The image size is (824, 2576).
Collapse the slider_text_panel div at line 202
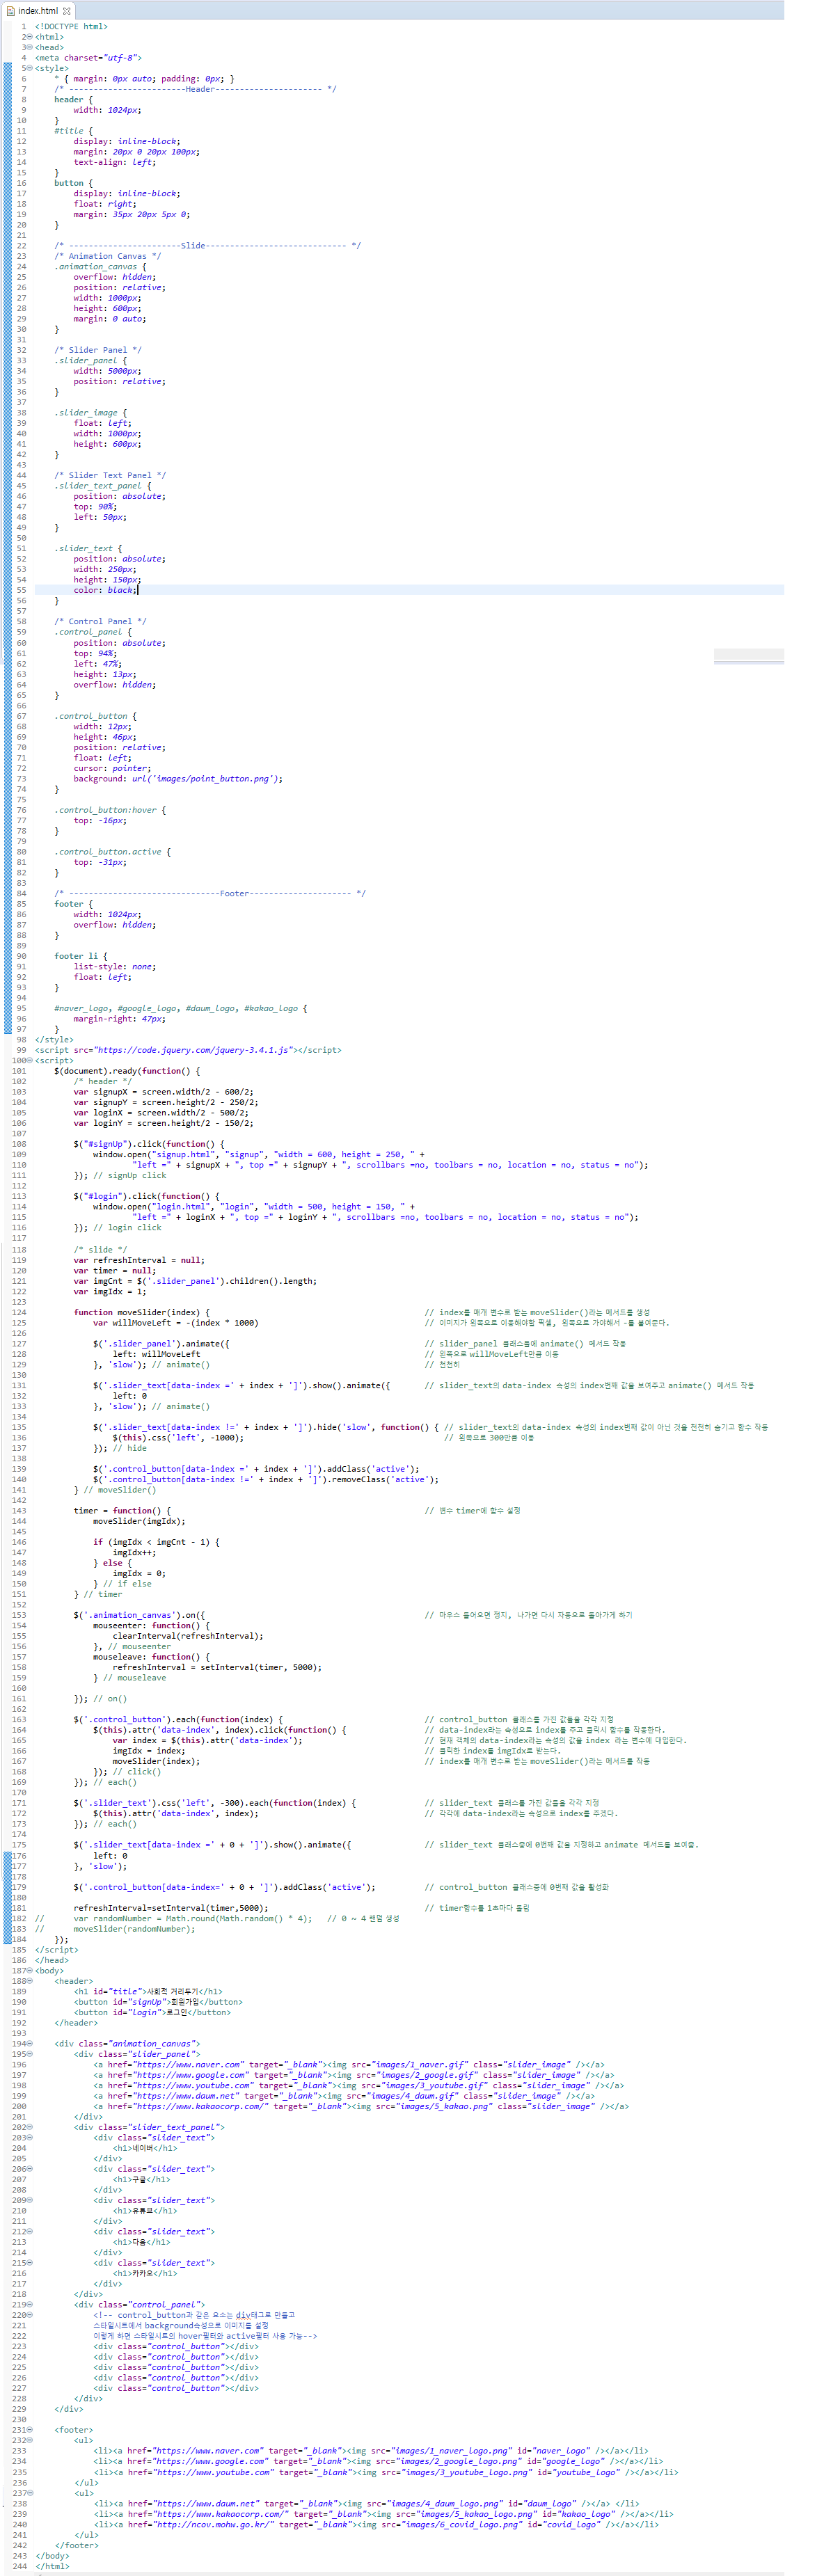click(x=30, y=2126)
